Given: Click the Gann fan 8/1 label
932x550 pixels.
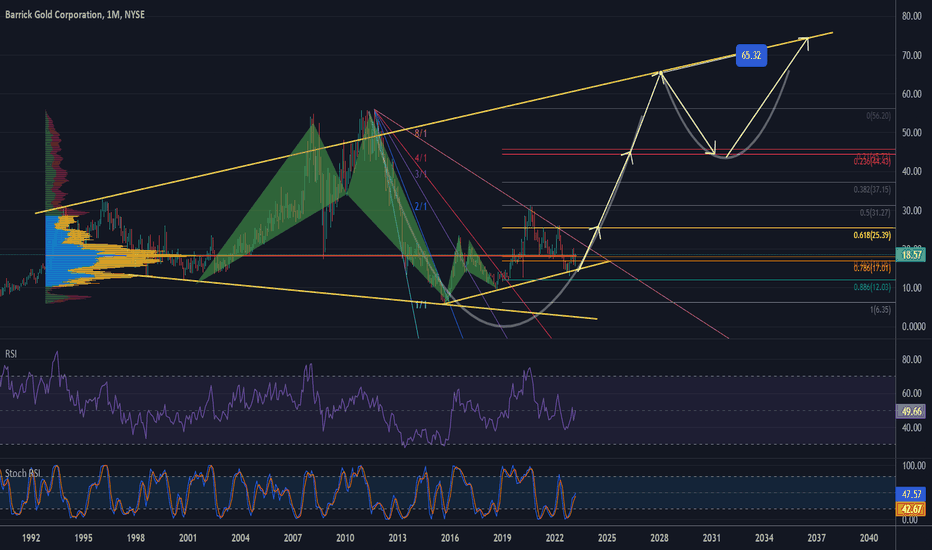Looking at the screenshot, I should pyautogui.click(x=421, y=133).
